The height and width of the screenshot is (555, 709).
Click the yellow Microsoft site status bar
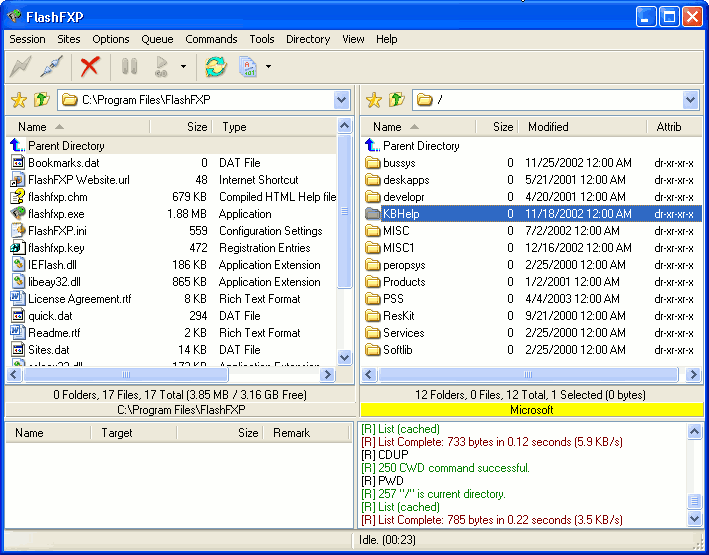pos(531,410)
